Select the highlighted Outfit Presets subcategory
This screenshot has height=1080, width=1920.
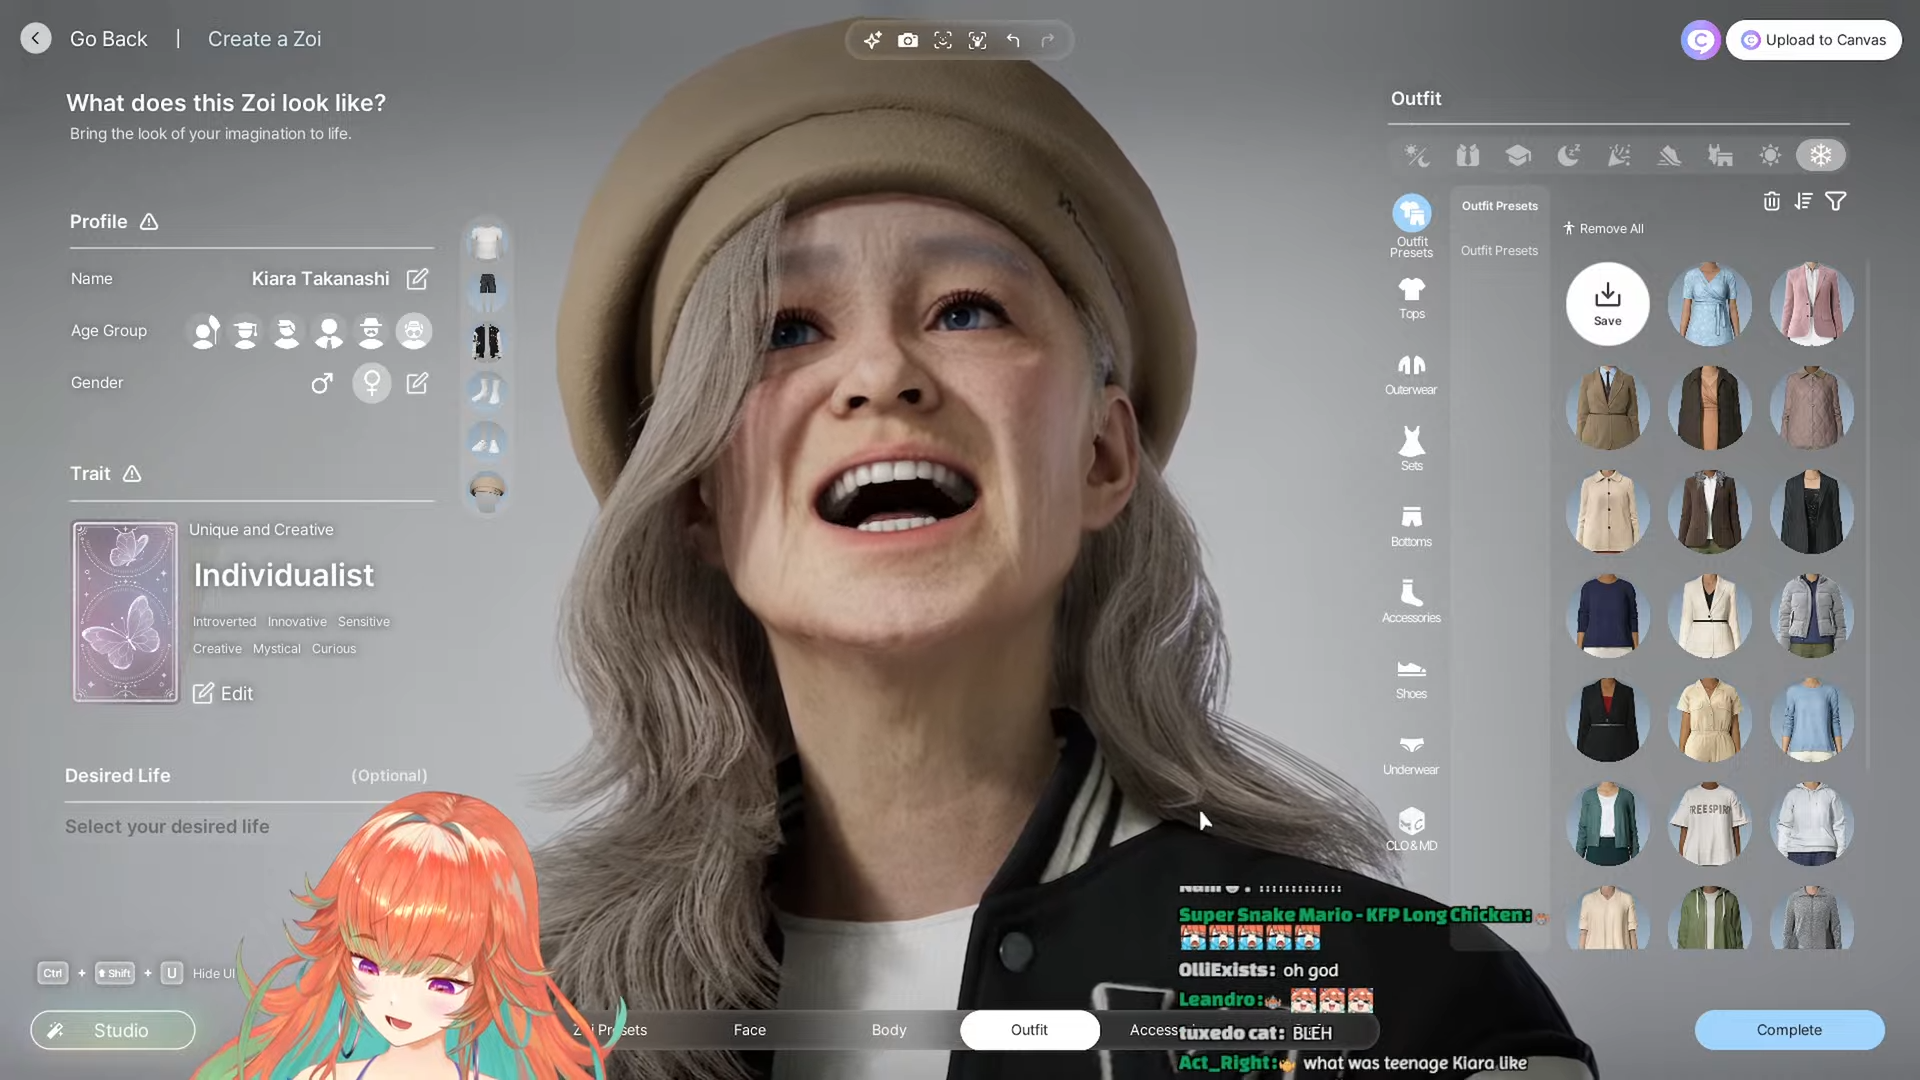pos(1499,206)
